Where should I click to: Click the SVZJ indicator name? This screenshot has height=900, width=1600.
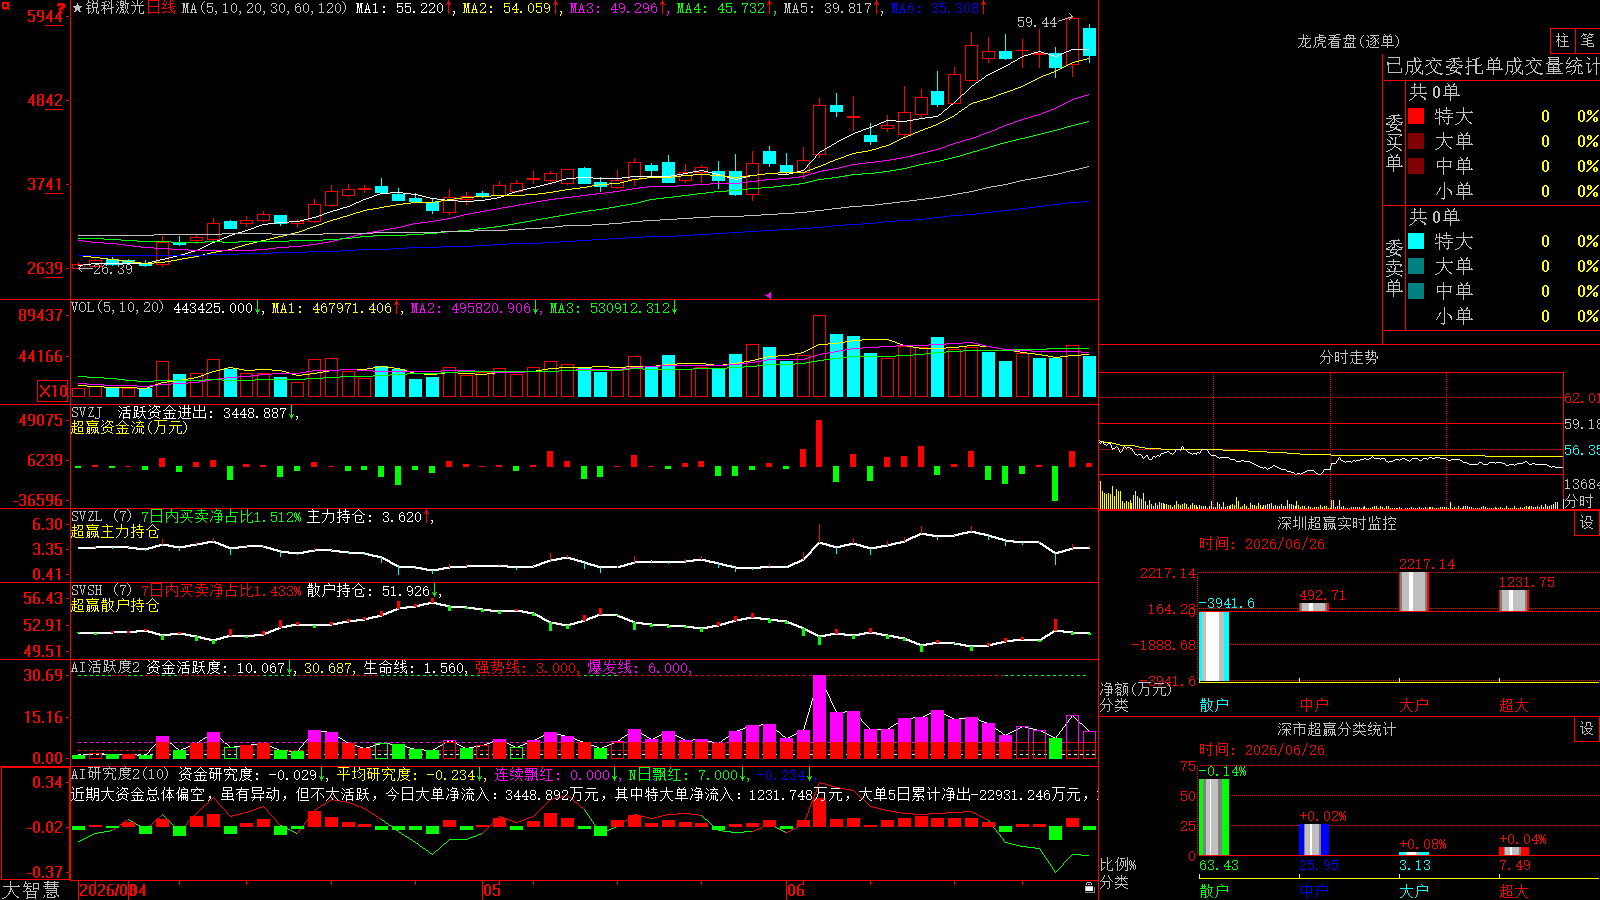pos(86,412)
